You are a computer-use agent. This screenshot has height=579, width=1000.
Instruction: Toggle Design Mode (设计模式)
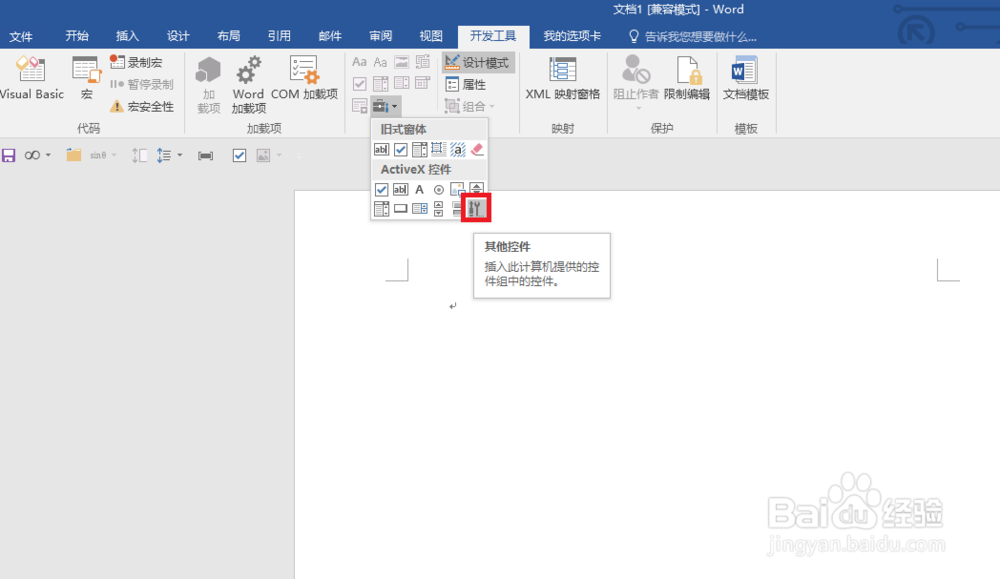(x=478, y=62)
